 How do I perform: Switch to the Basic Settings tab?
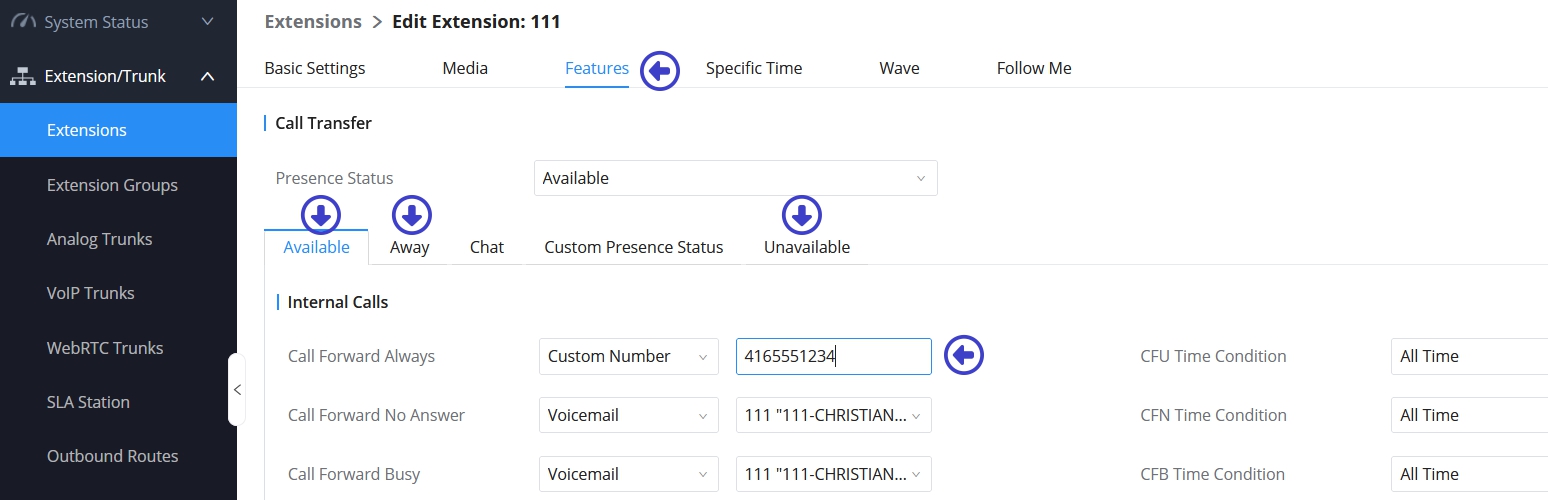[x=315, y=68]
